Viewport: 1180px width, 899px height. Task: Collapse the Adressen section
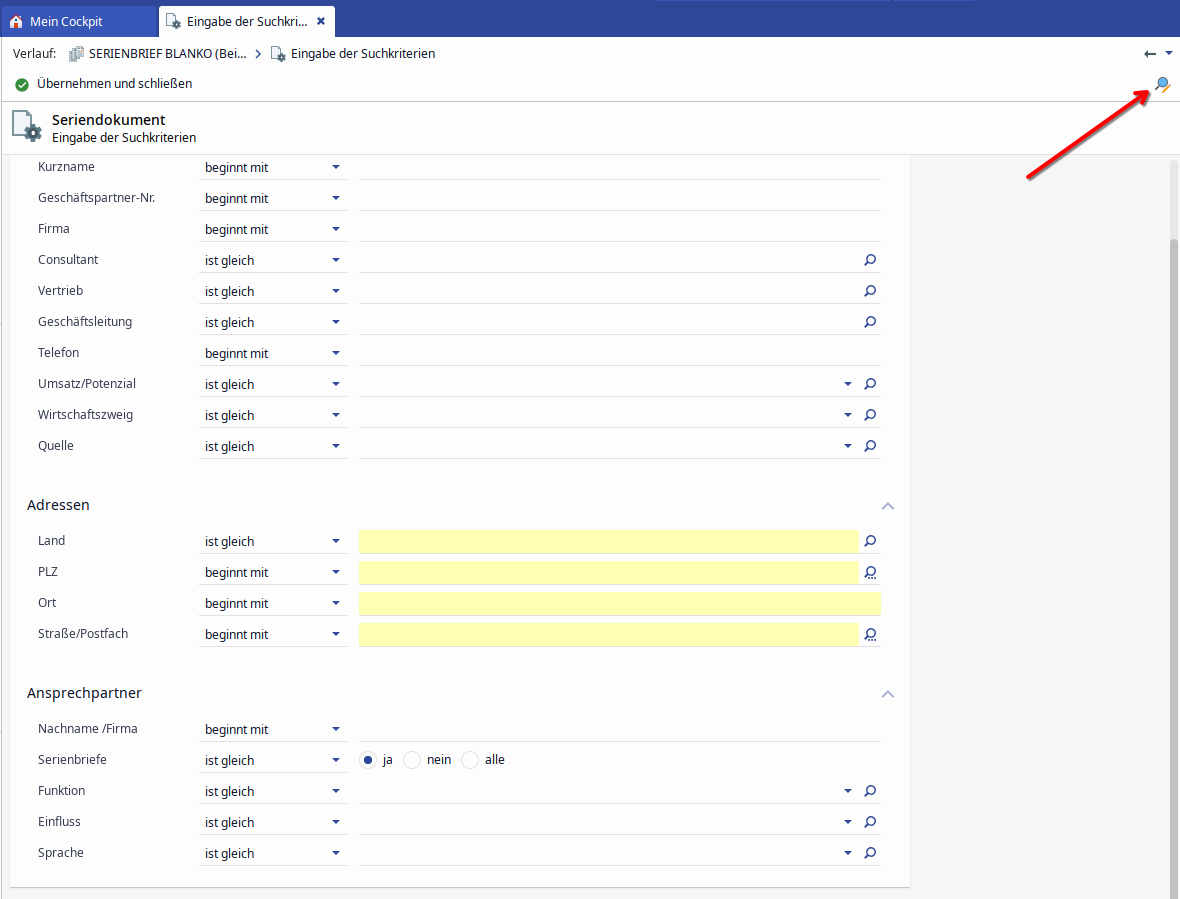tap(887, 506)
